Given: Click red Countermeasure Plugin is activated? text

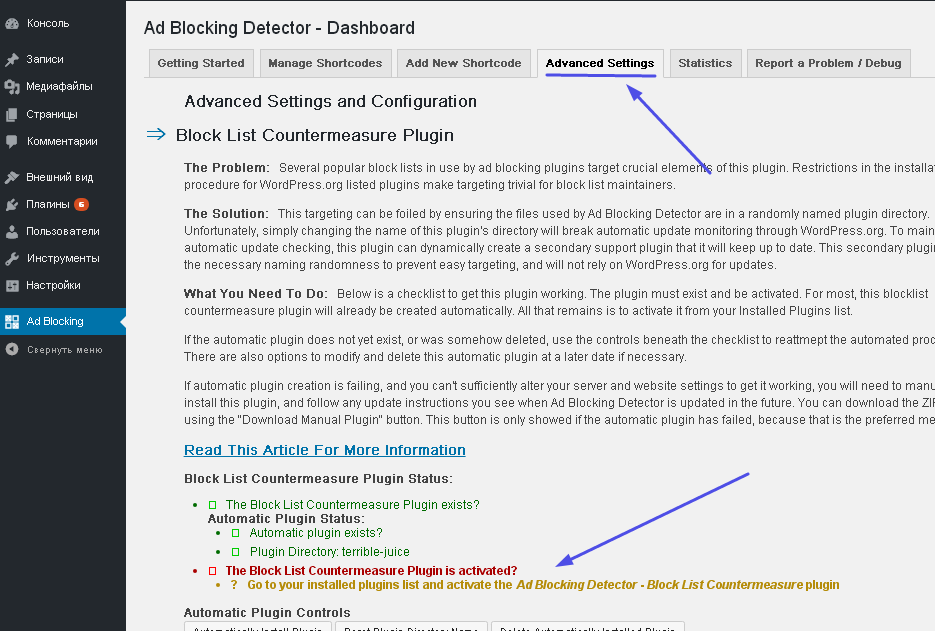Looking at the screenshot, I should pyautogui.click(x=371, y=571).
